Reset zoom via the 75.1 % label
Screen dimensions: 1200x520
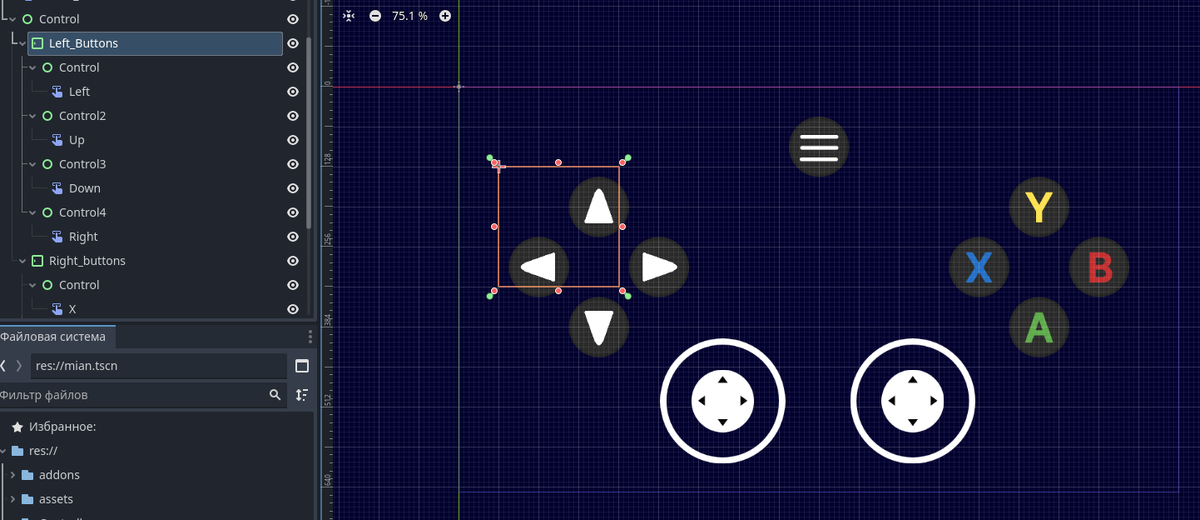(x=410, y=16)
